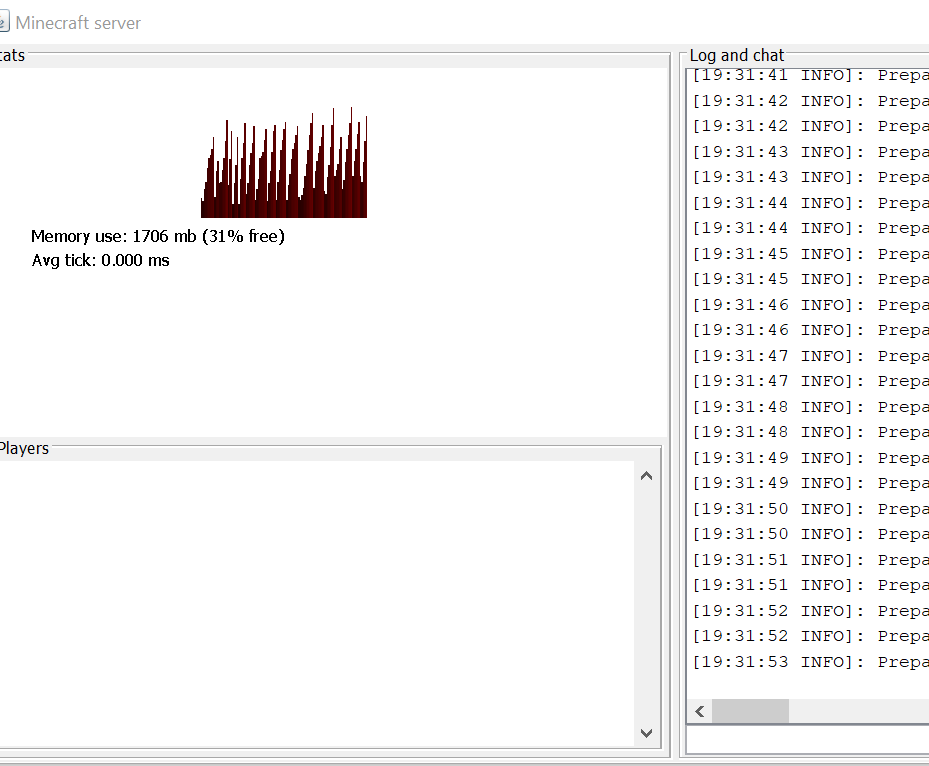929x766 pixels.
Task: Click the log scroll-left arrow
Action: pos(700,711)
